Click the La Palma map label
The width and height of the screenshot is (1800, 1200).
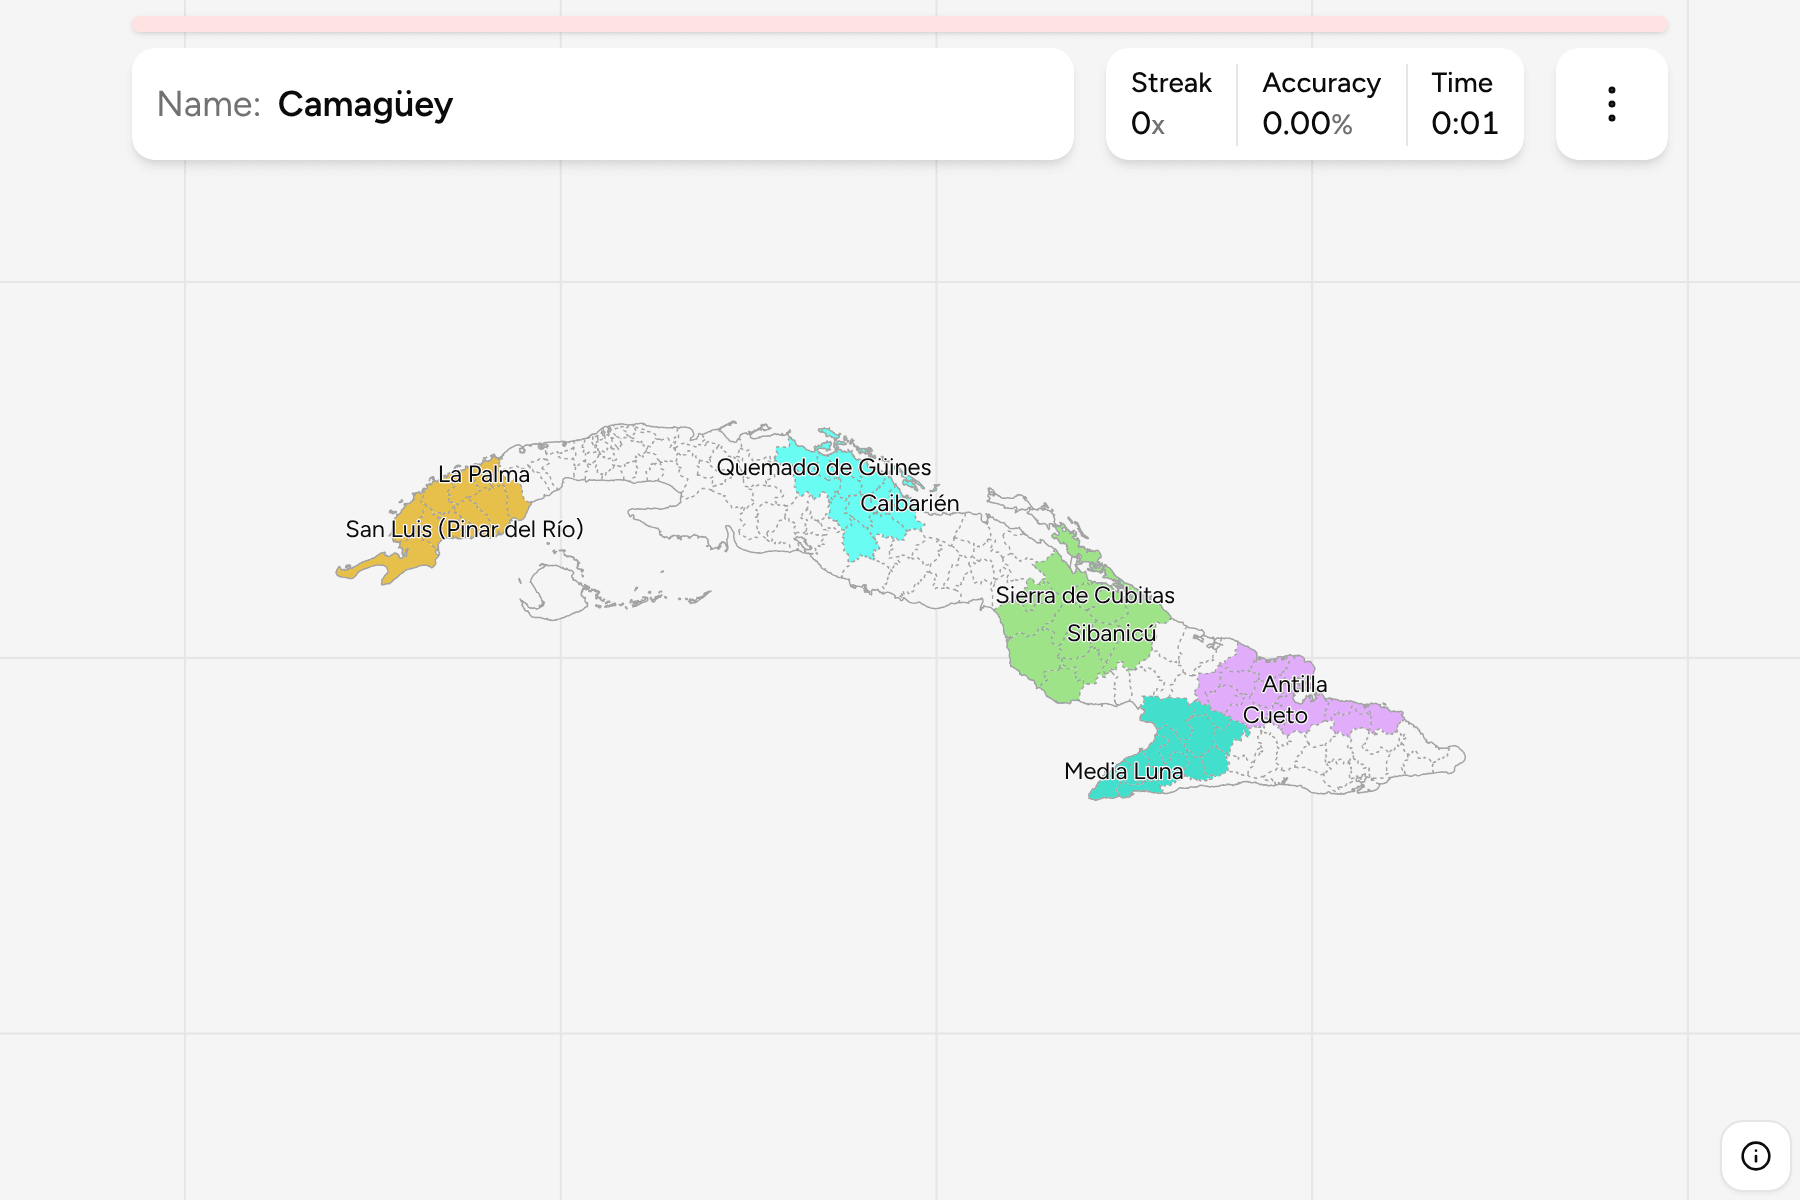pos(484,474)
